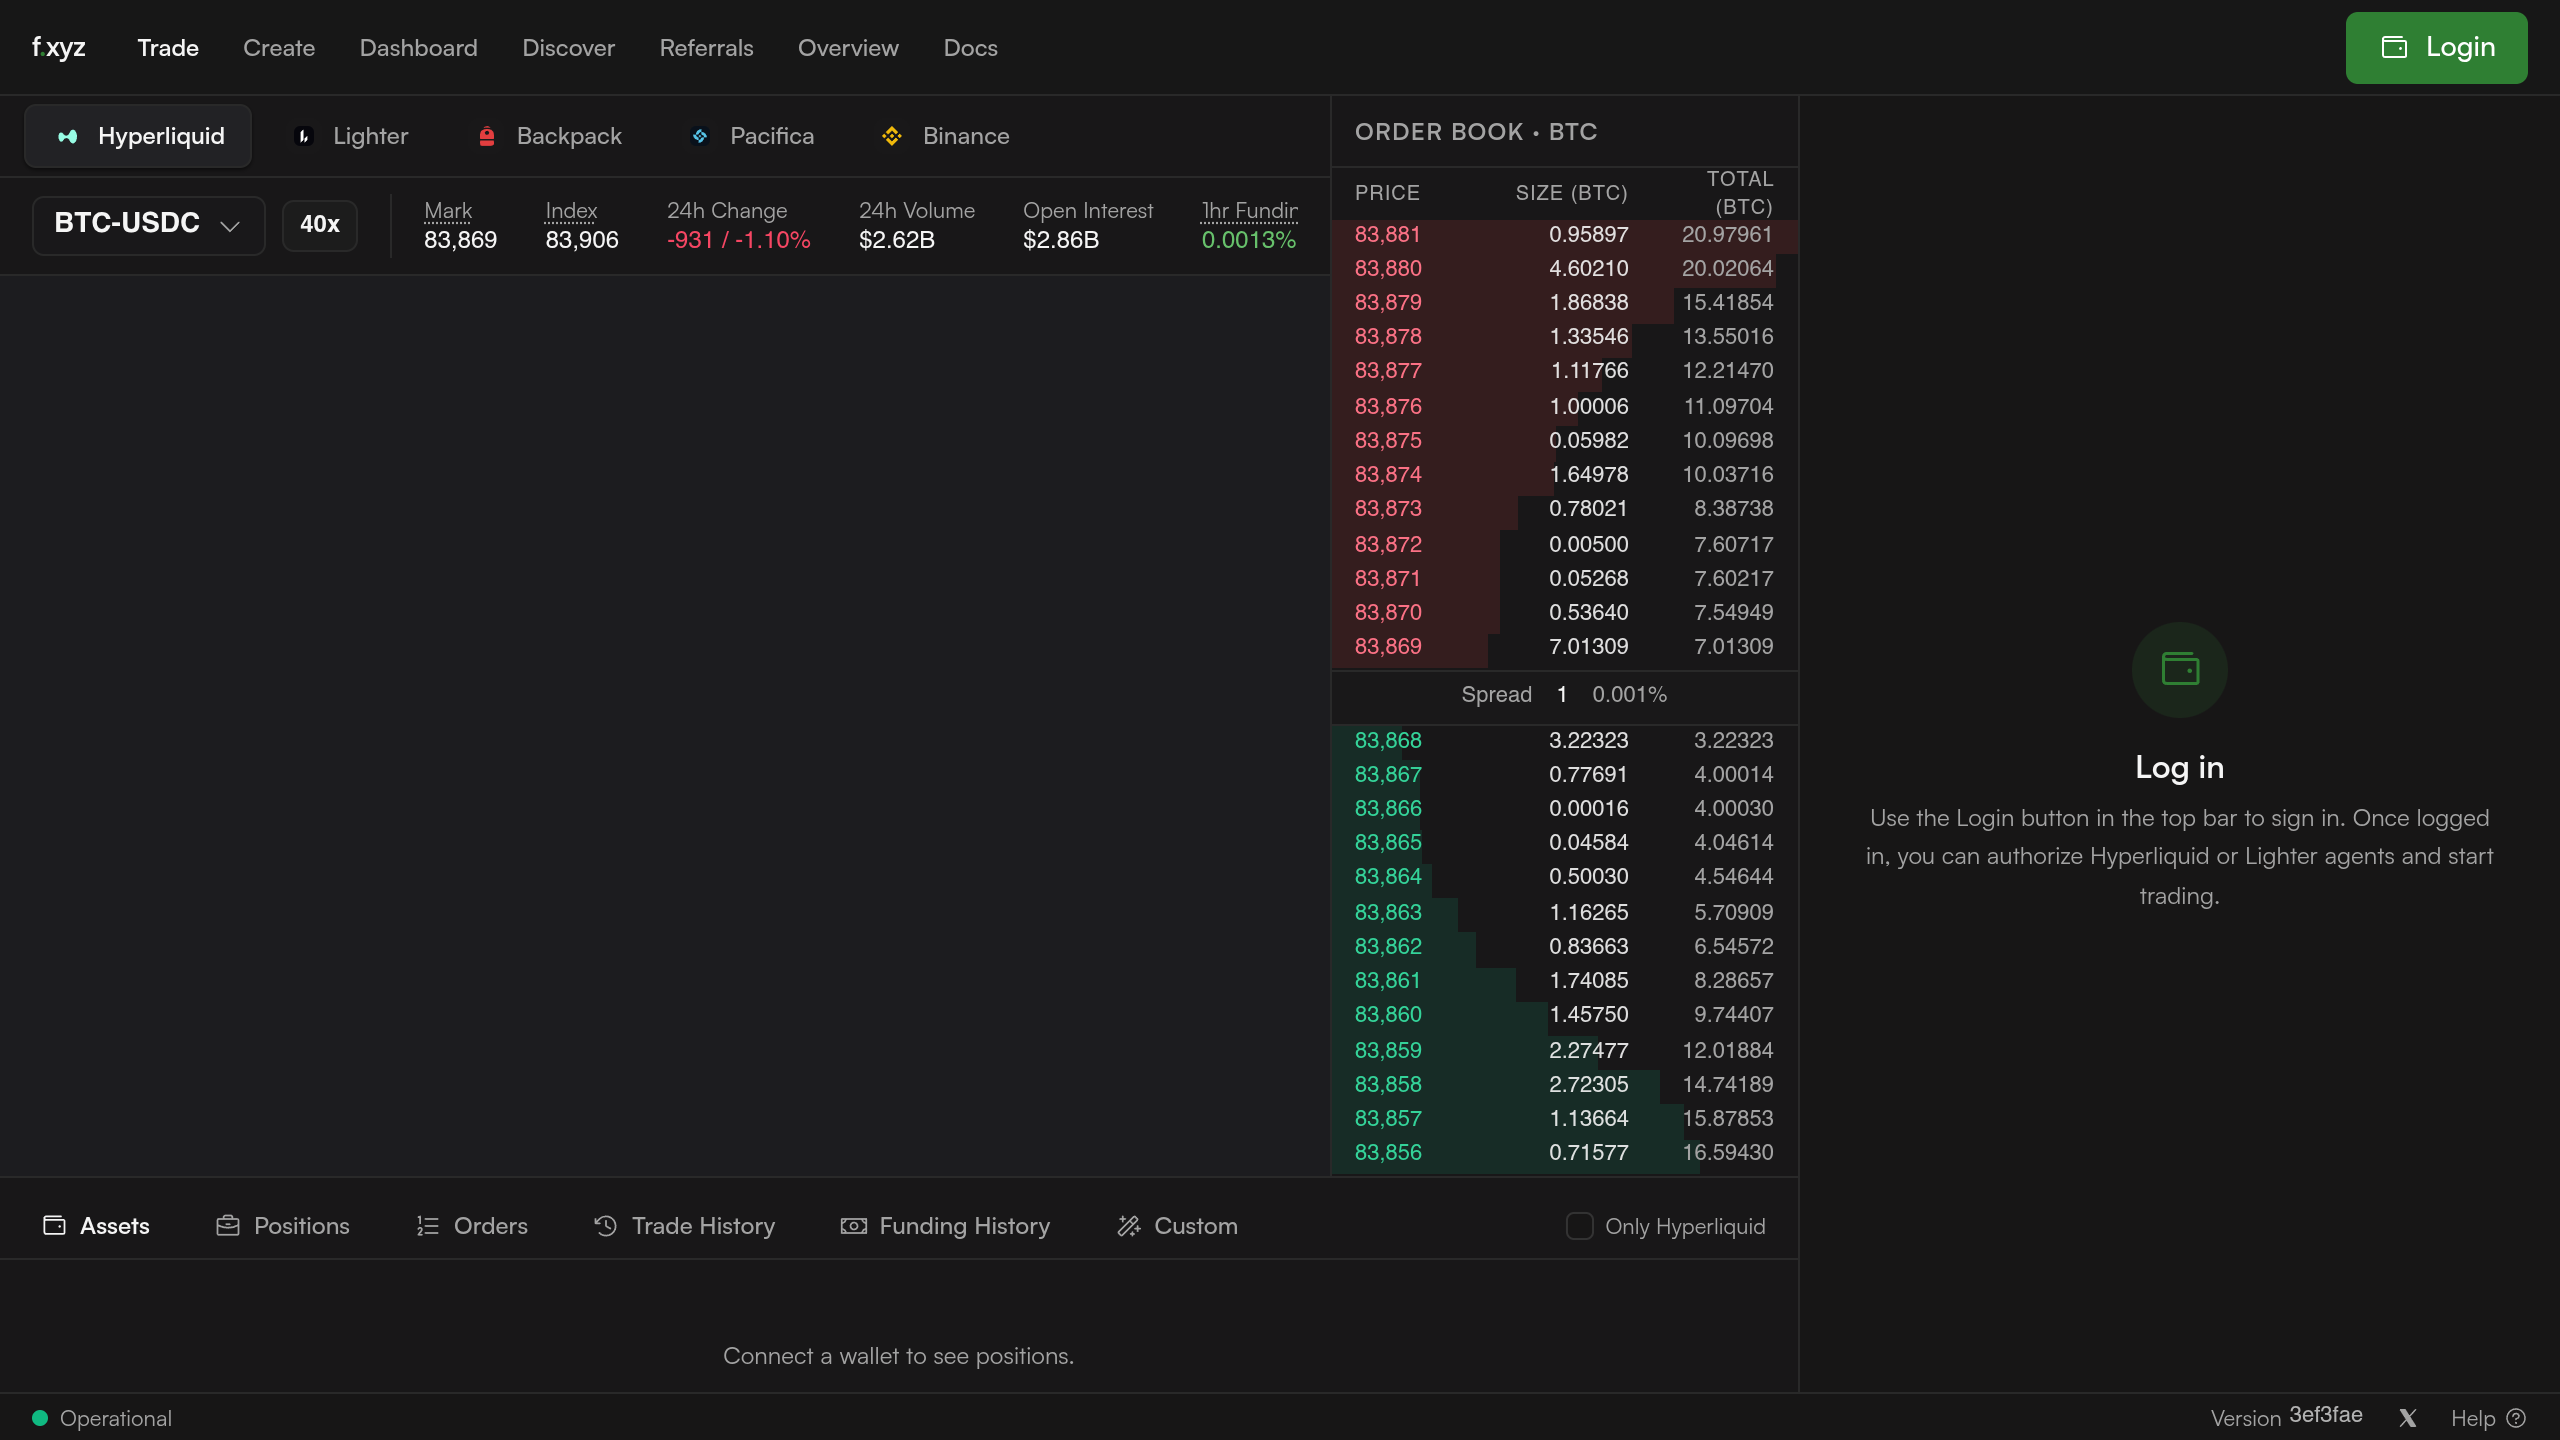Switch to the Lighter exchange tab
The height and width of the screenshot is (1440, 2560).
(352, 136)
